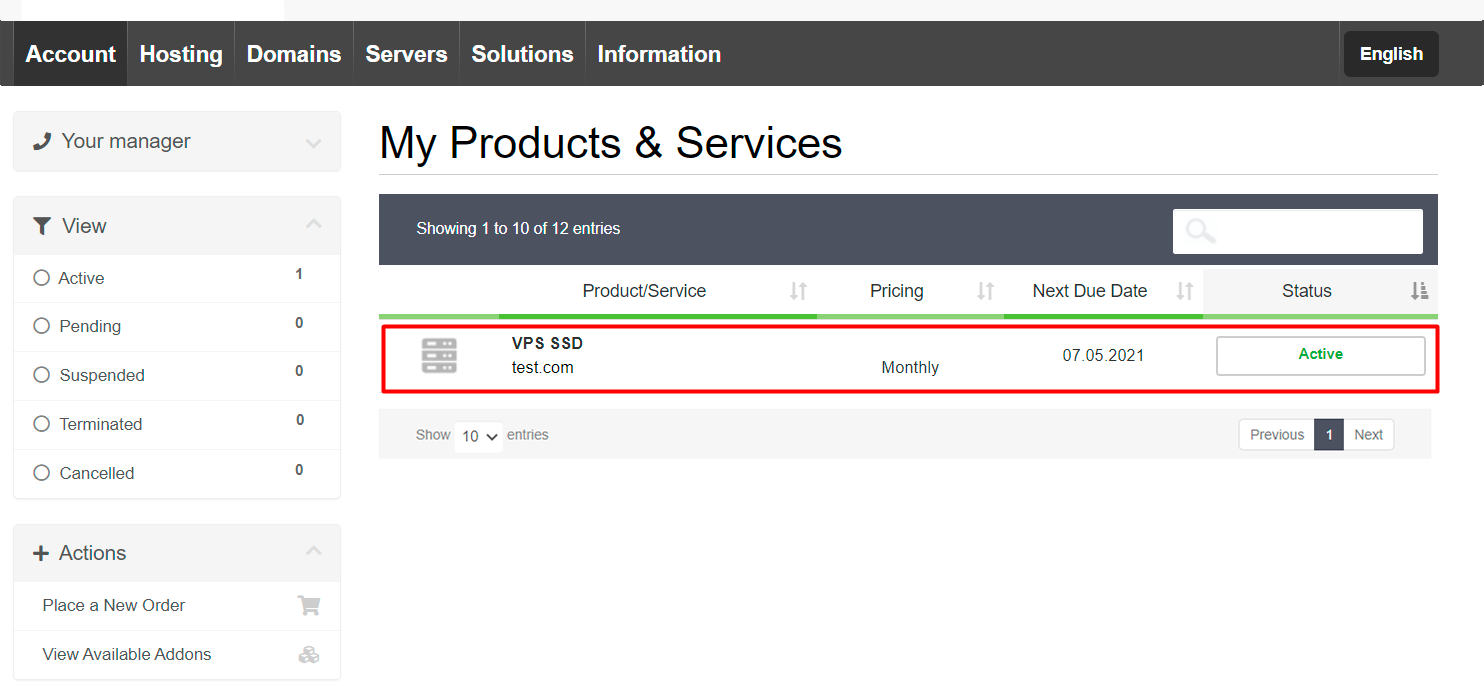This screenshot has width=1484, height=688.
Task: Select the Pending filter radio button
Action: click(x=42, y=326)
